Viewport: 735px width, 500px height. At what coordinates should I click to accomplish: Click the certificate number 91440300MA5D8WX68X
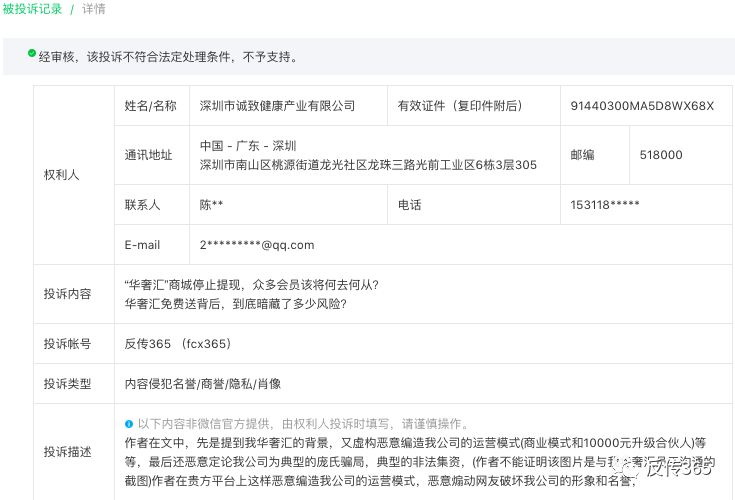[642, 106]
